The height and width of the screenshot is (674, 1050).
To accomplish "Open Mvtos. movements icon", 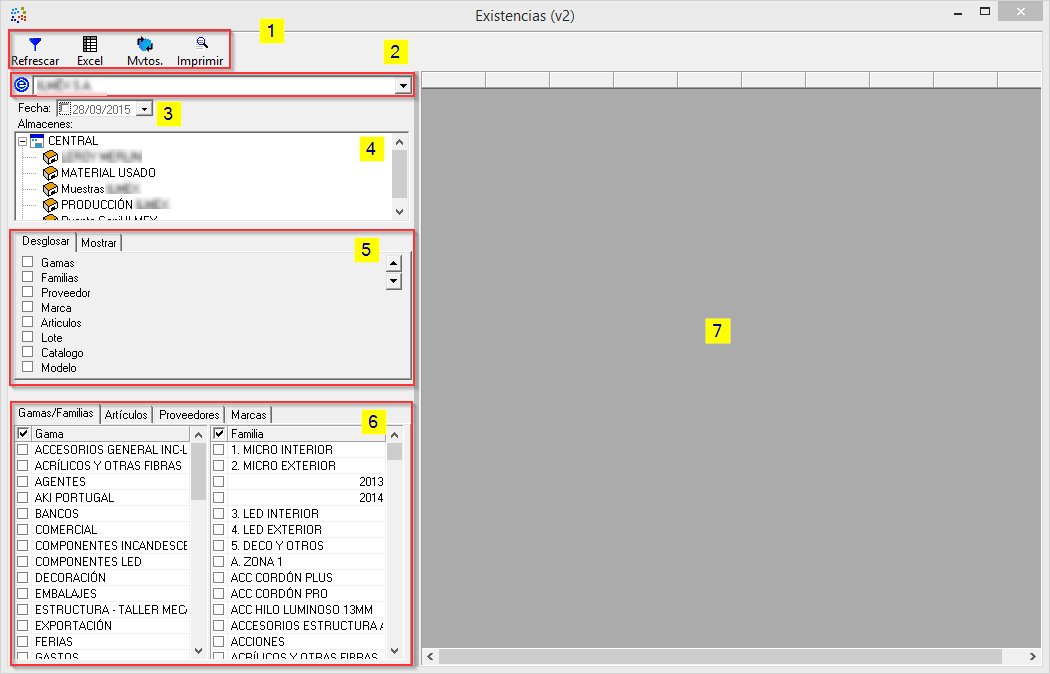I will pos(145,45).
